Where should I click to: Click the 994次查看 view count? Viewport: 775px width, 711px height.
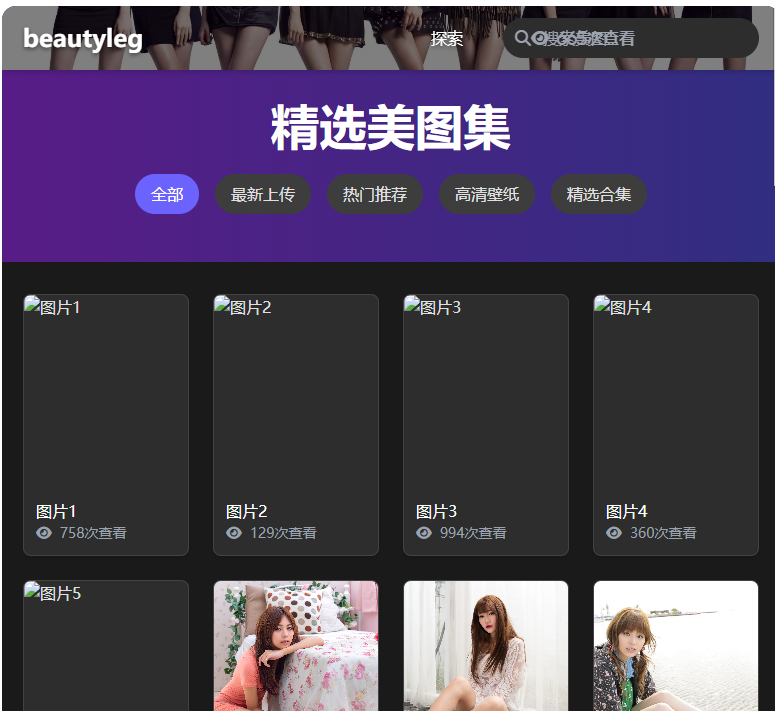[473, 533]
